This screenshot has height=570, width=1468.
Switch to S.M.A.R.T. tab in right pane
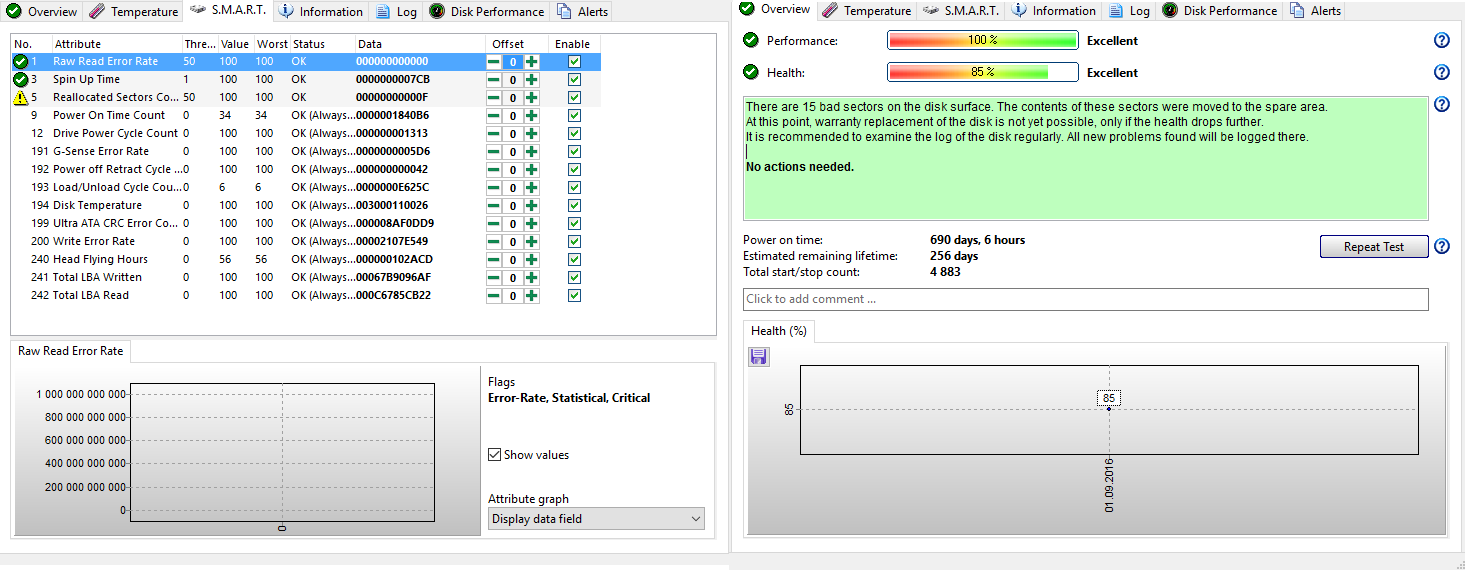tap(960, 11)
